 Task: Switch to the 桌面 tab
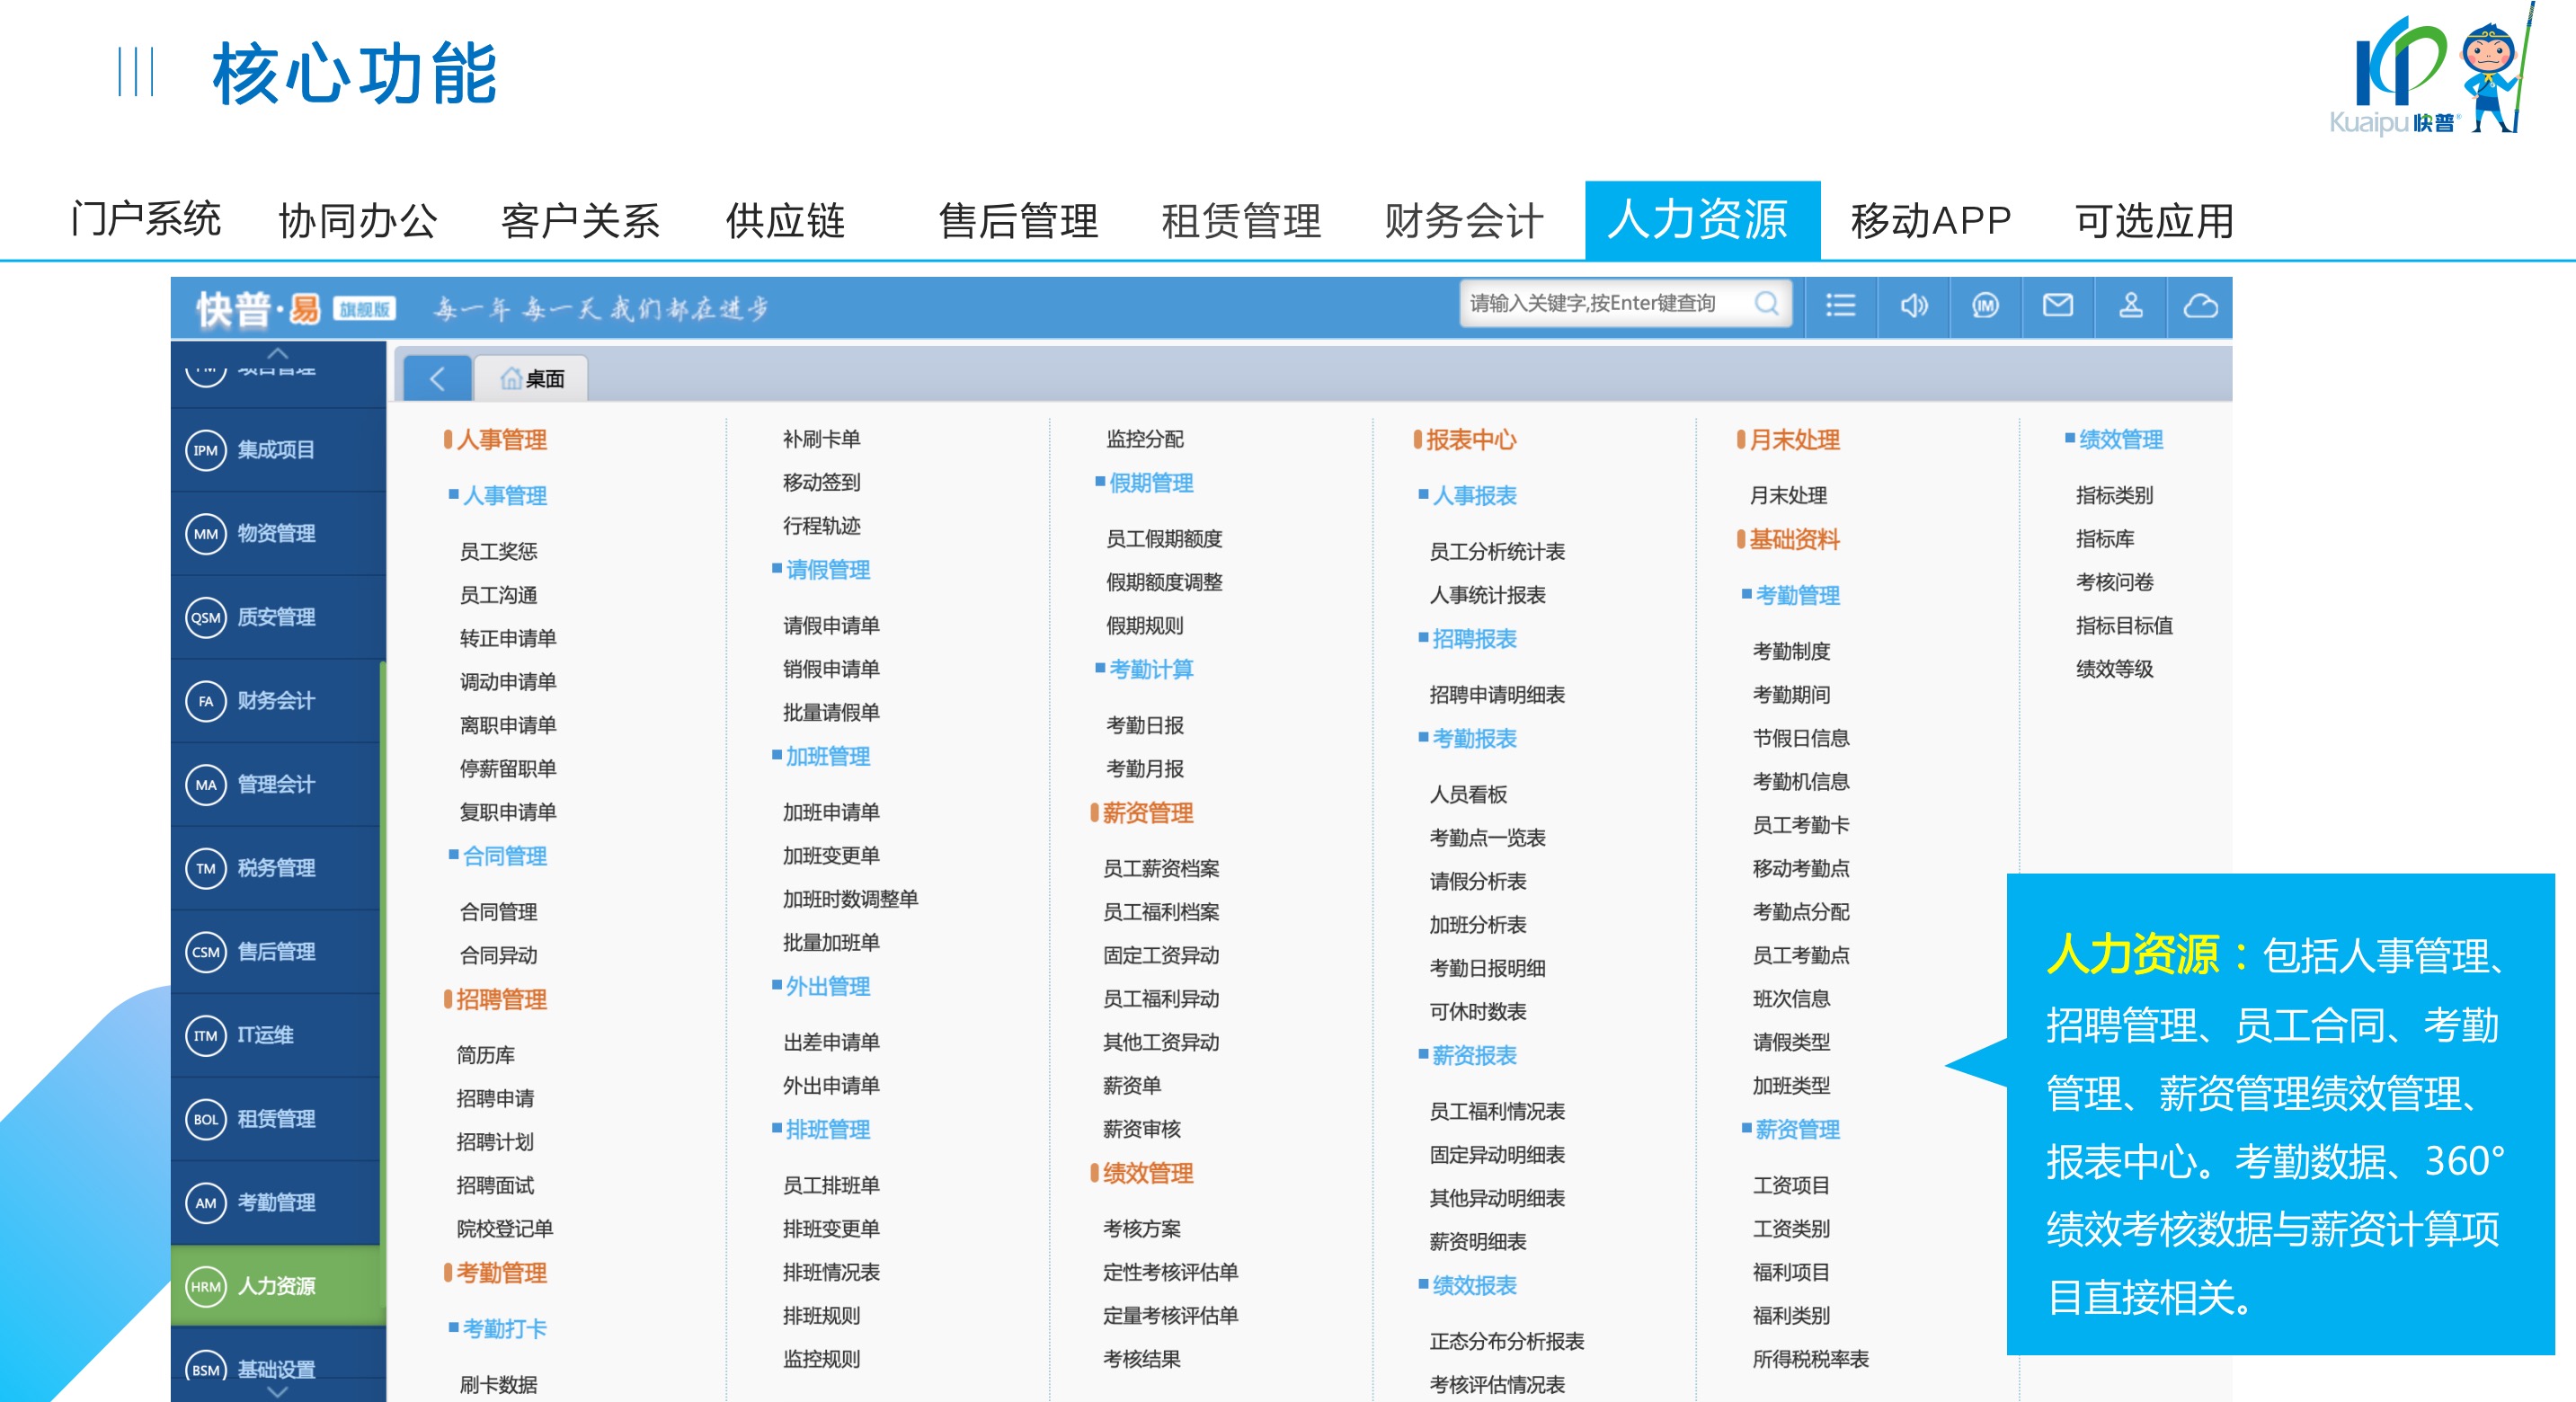(532, 379)
